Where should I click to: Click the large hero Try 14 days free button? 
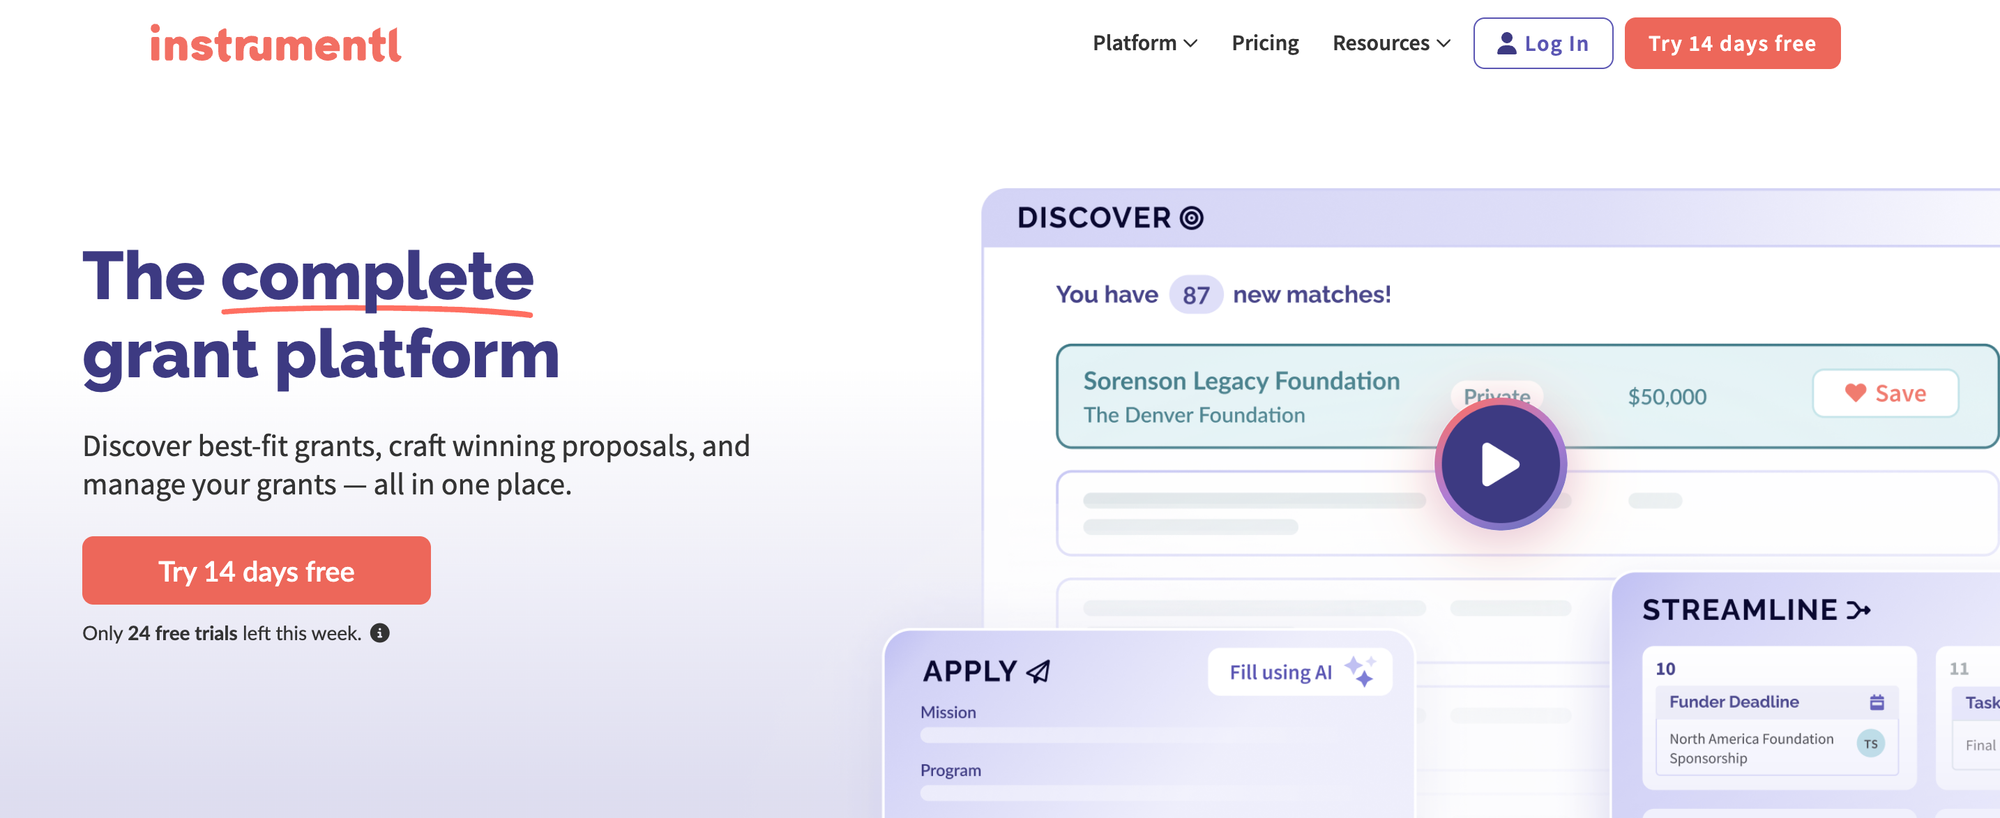(256, 571)
